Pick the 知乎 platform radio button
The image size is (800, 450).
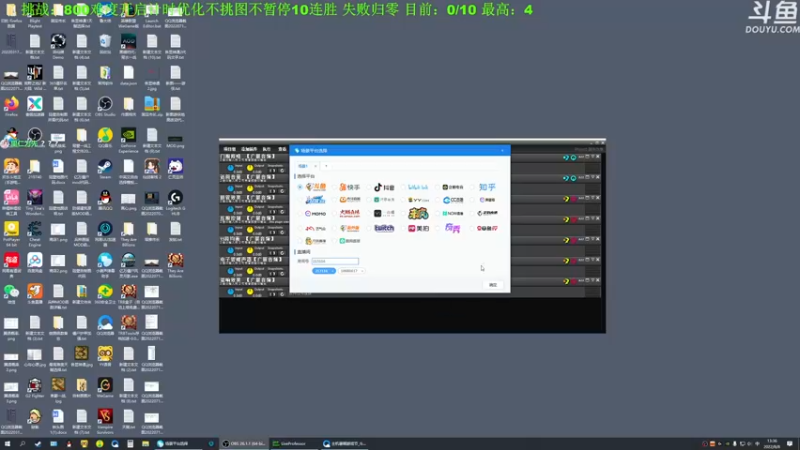tap(472, 187)
